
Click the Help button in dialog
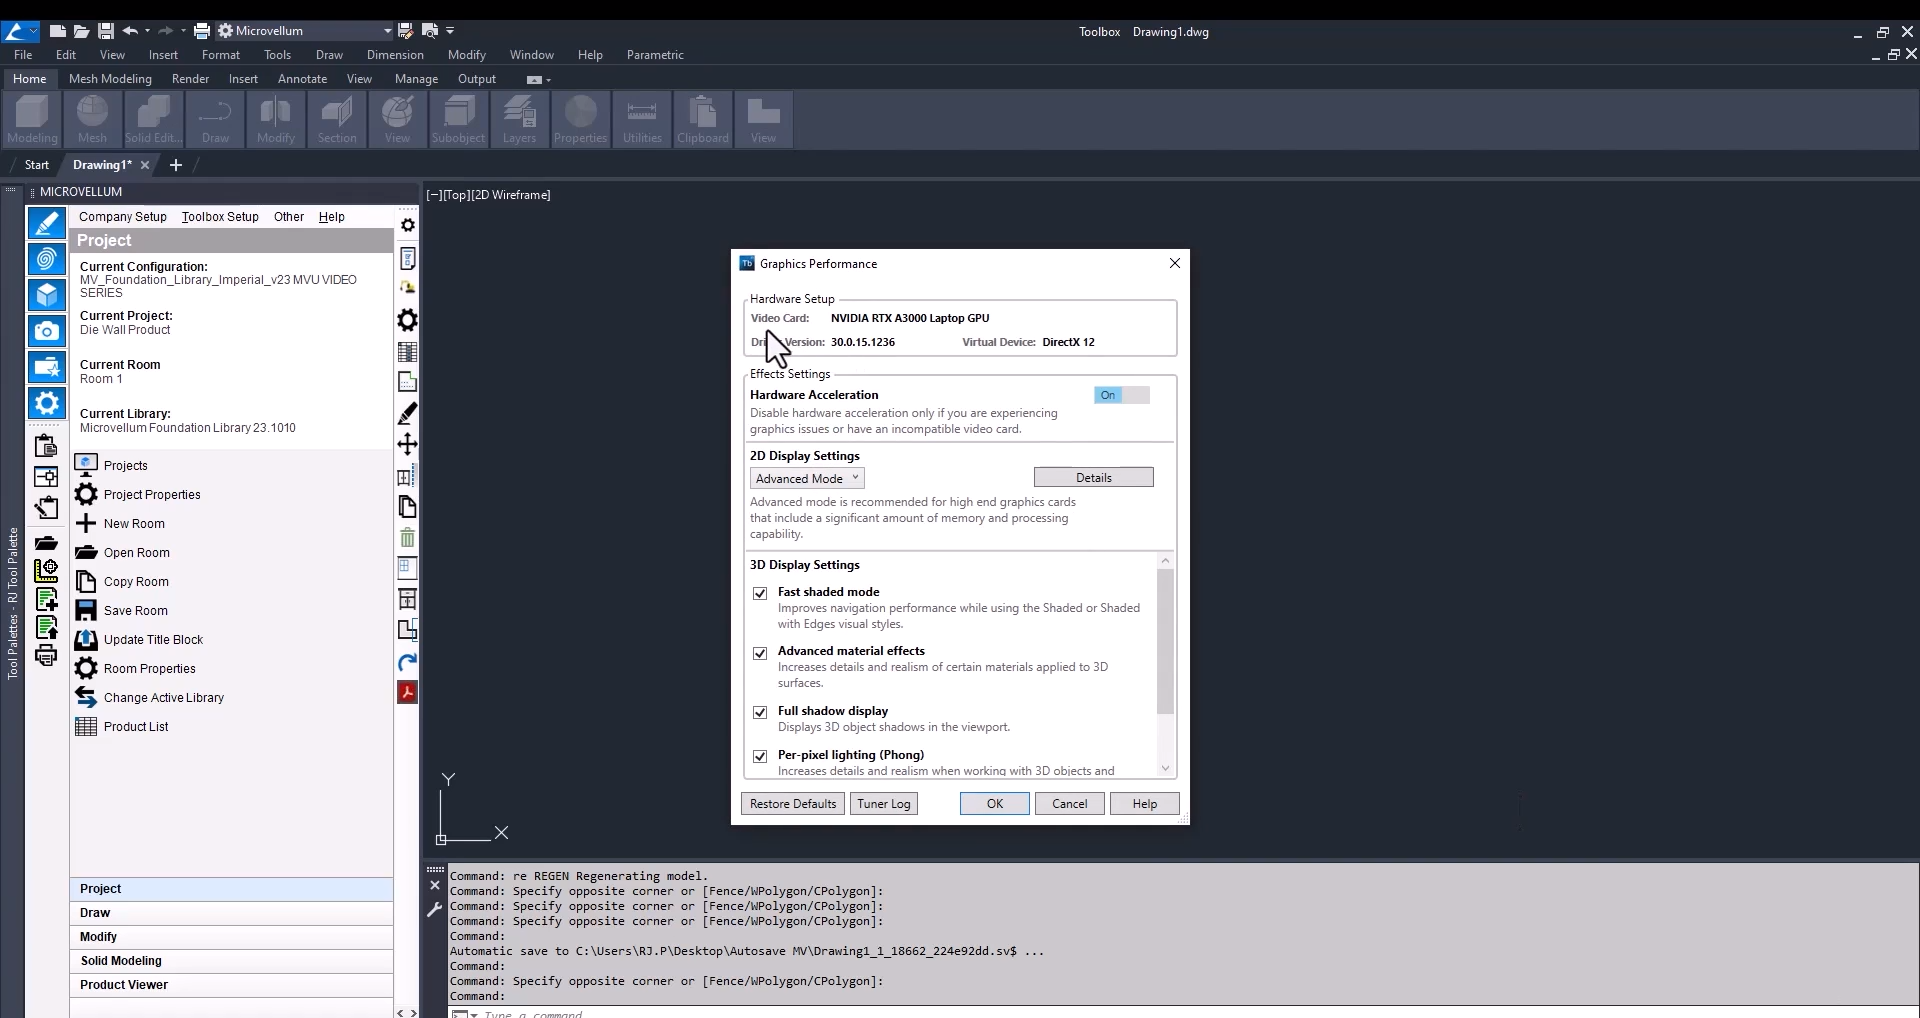point(1145,804)
